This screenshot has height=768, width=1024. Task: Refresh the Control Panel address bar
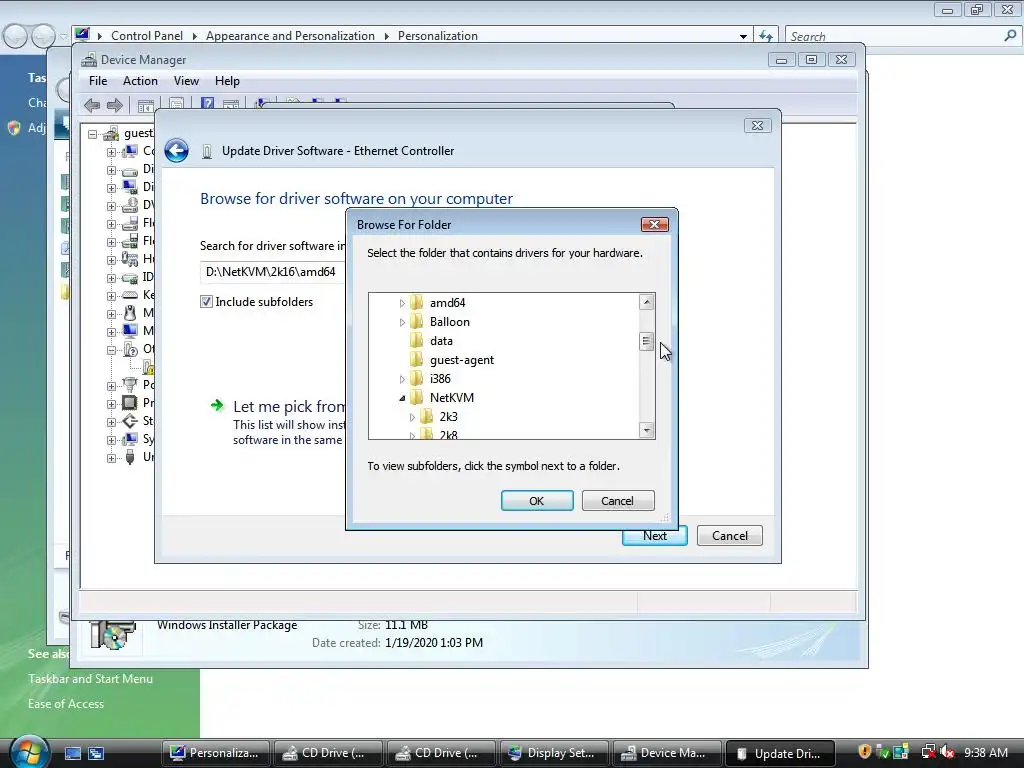click(x=765, y=36)
